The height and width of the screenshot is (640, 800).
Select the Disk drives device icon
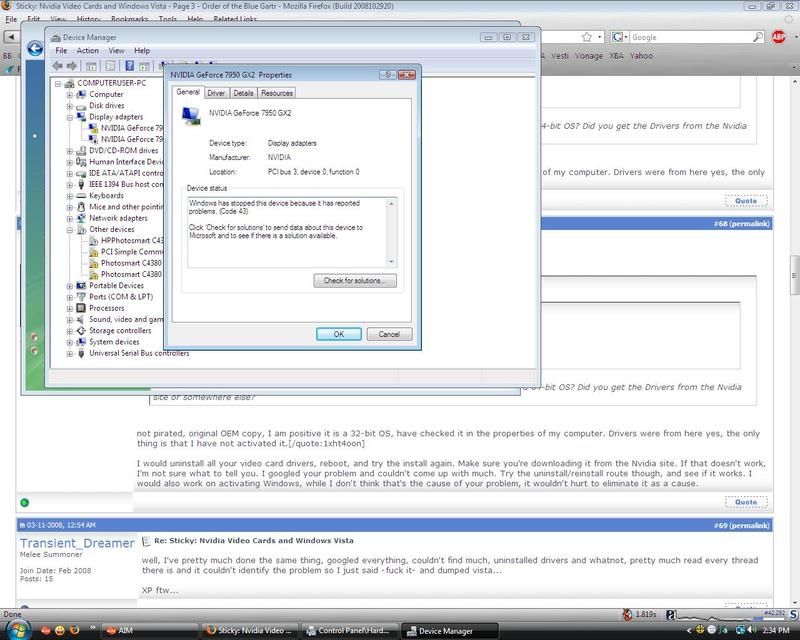pyautogui.click(x=81, y=106)
